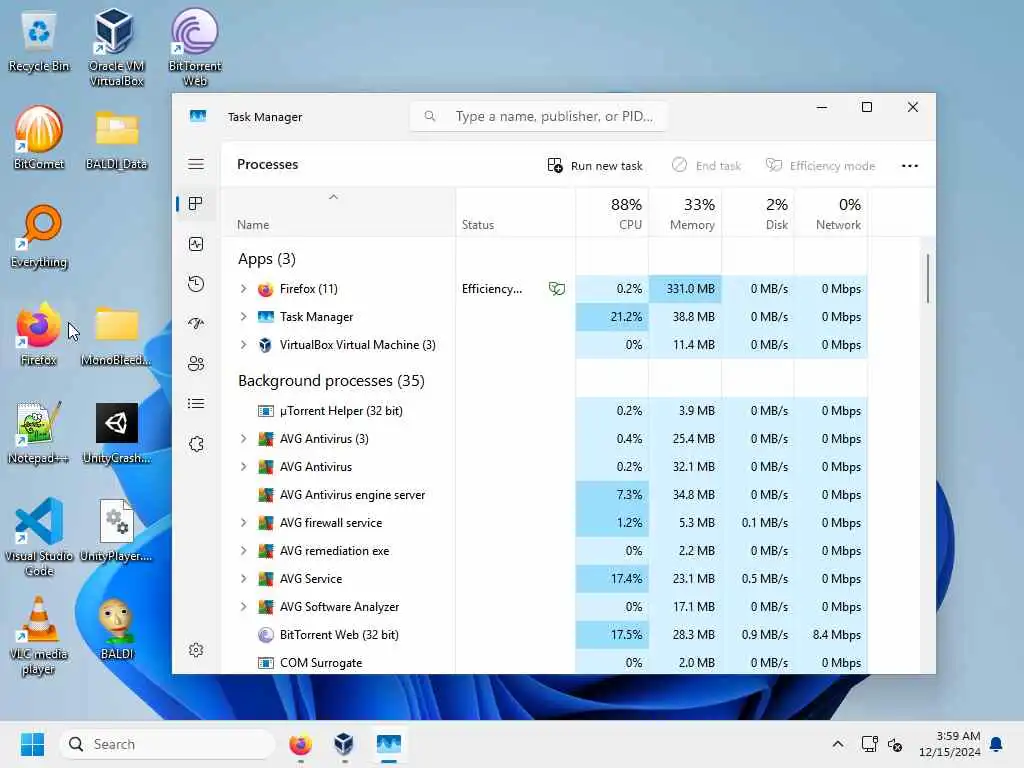
Task: Expand the AVG firewall service row
Action: 244,522
